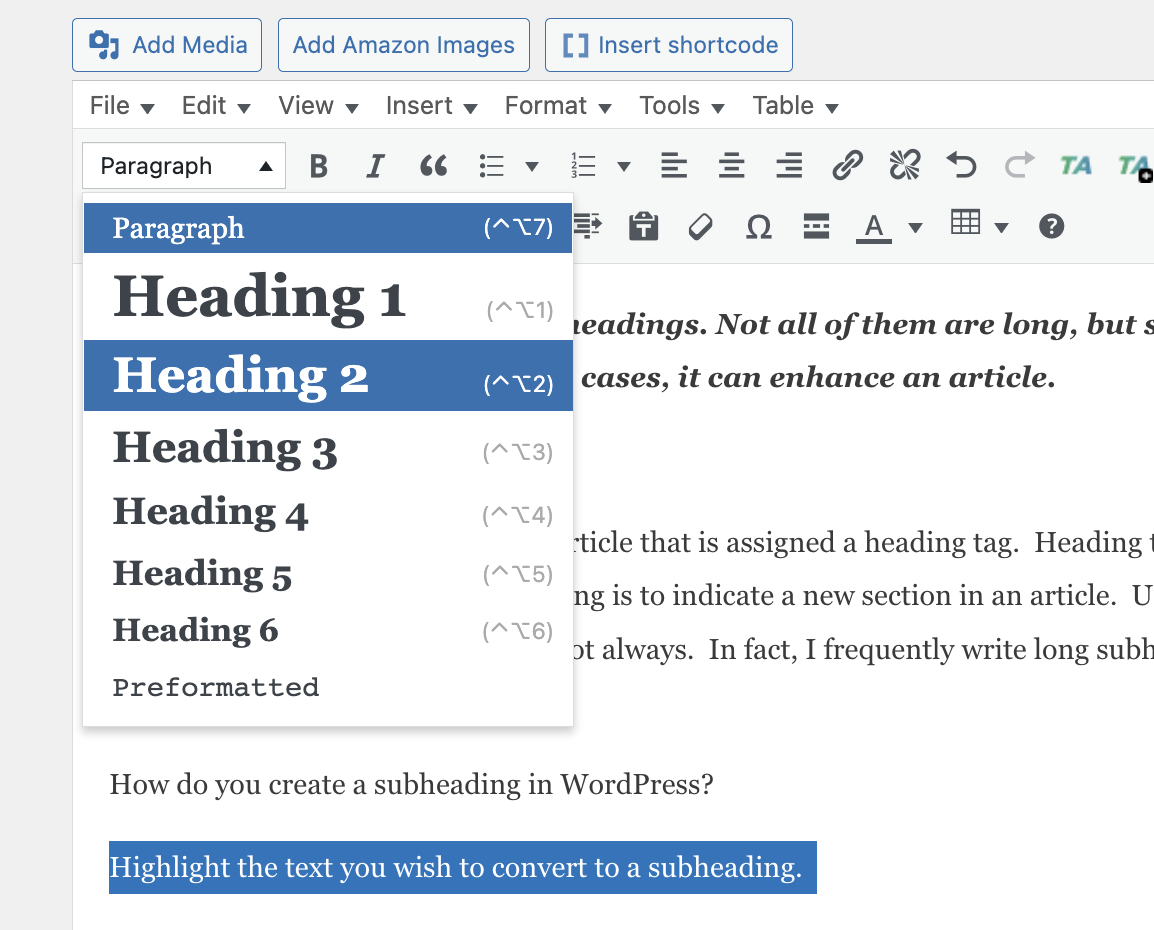
Task: Click the first green TA icon
Action: click(1076, 166)
